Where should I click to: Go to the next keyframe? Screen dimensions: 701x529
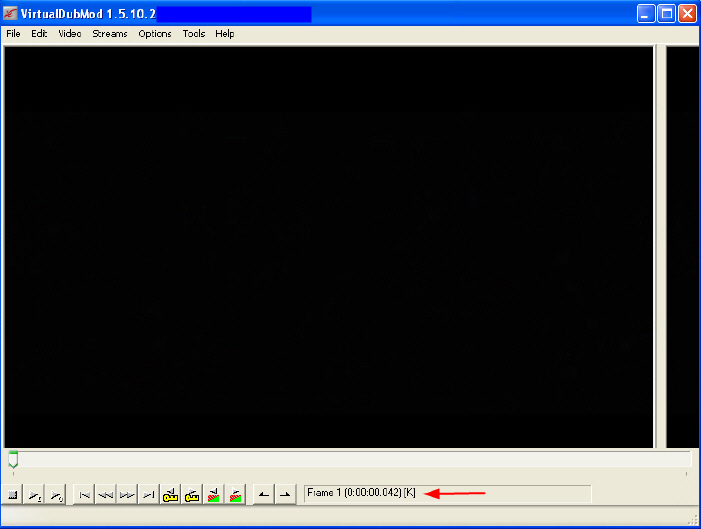click(192, 495)
